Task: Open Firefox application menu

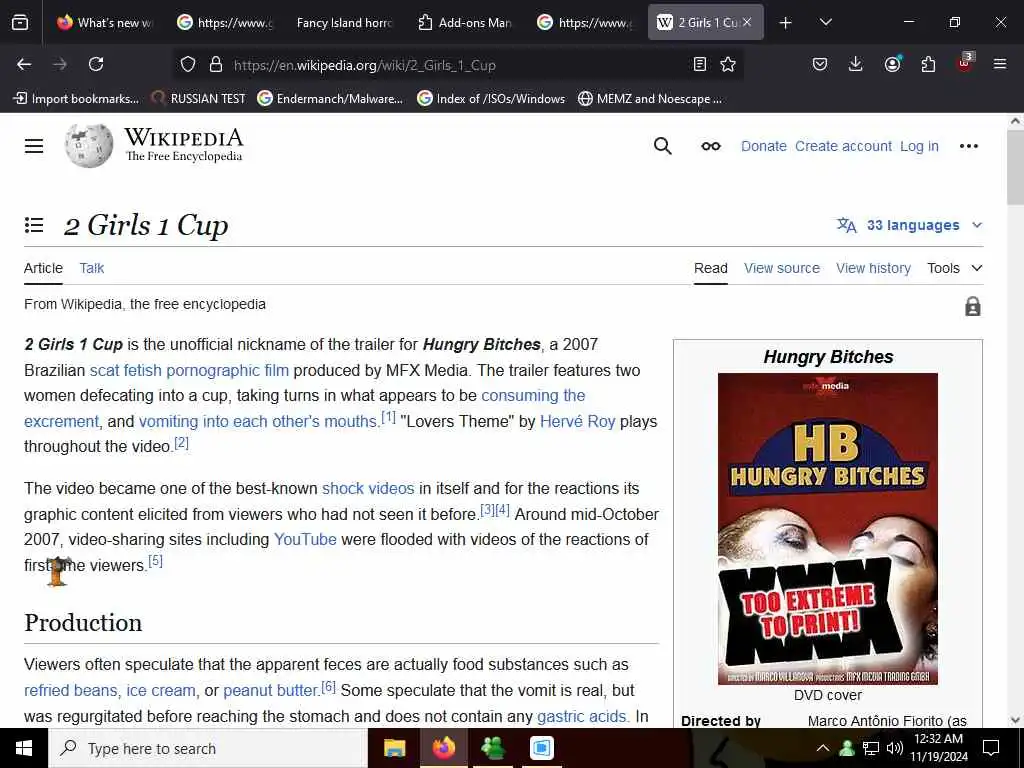Action: point(1000,64)
